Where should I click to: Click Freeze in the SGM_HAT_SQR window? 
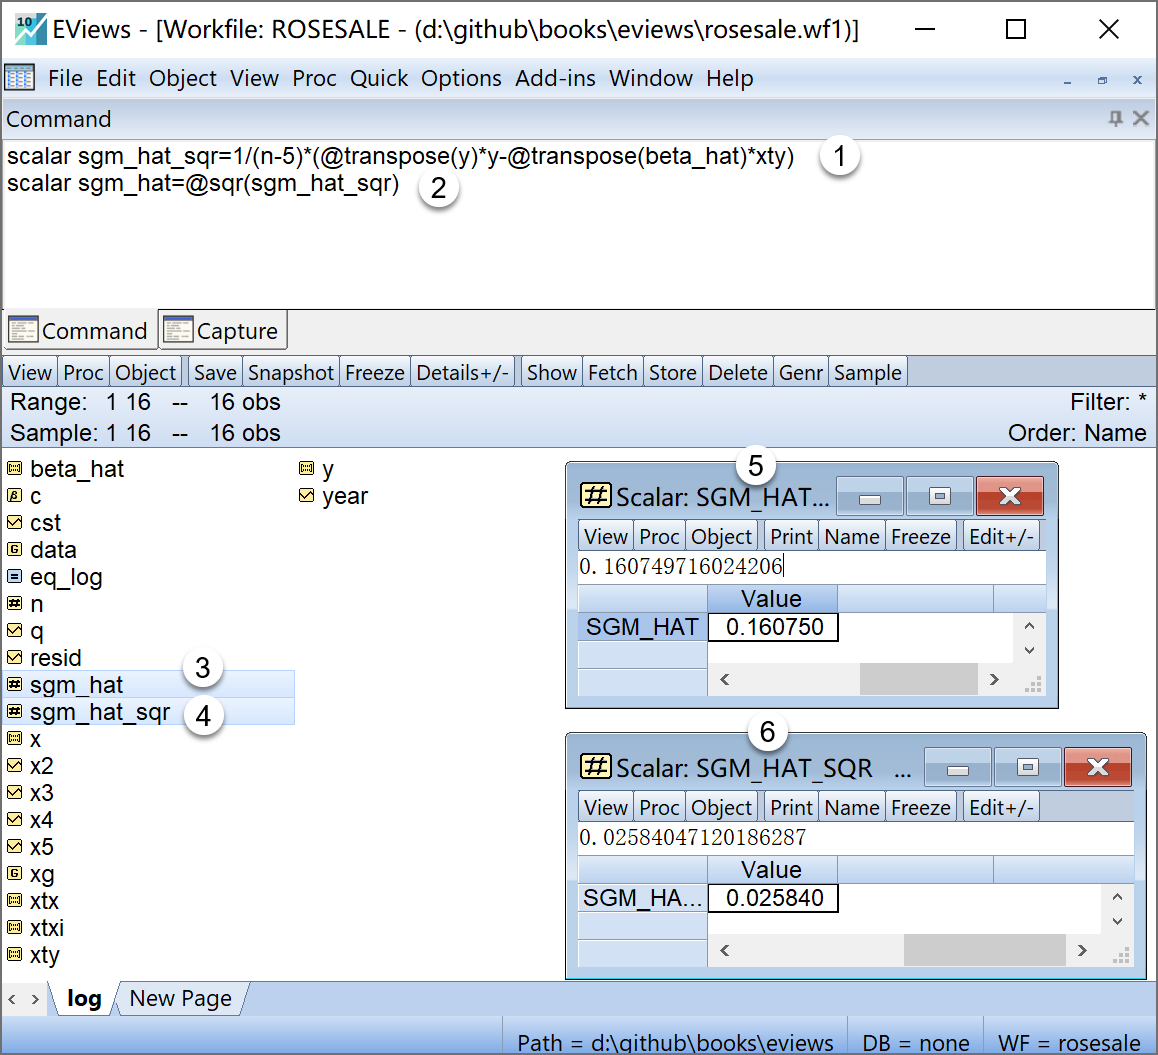coord(920,808)
